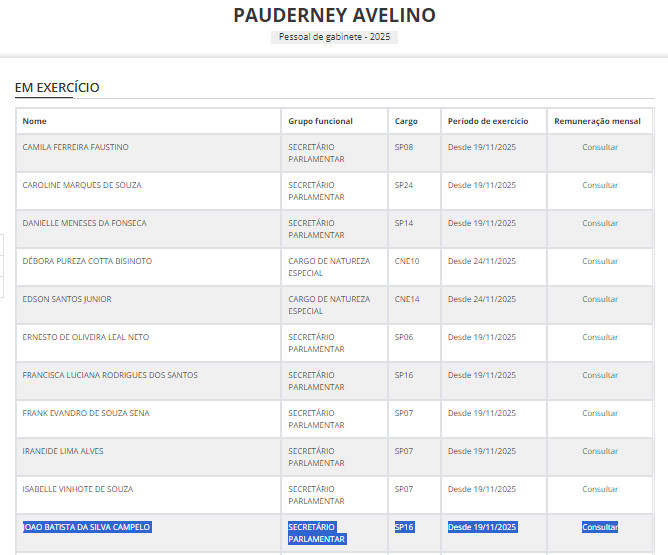Click the PAUDERNEY AVELINO page title
The image size is (668, 555).
(334, 15)
